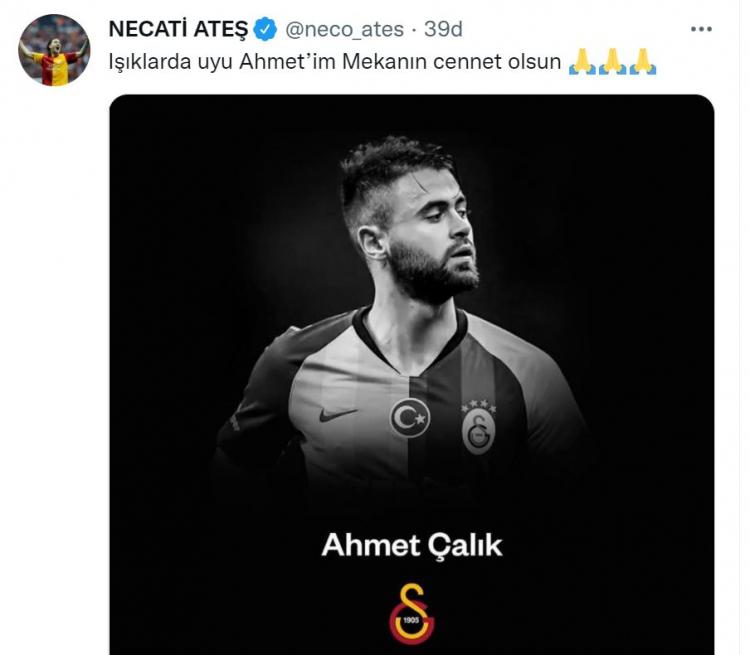Open the black-and-white memorial photo attachment
Viewport: 750px width, 655px height.
click(412, 375)
